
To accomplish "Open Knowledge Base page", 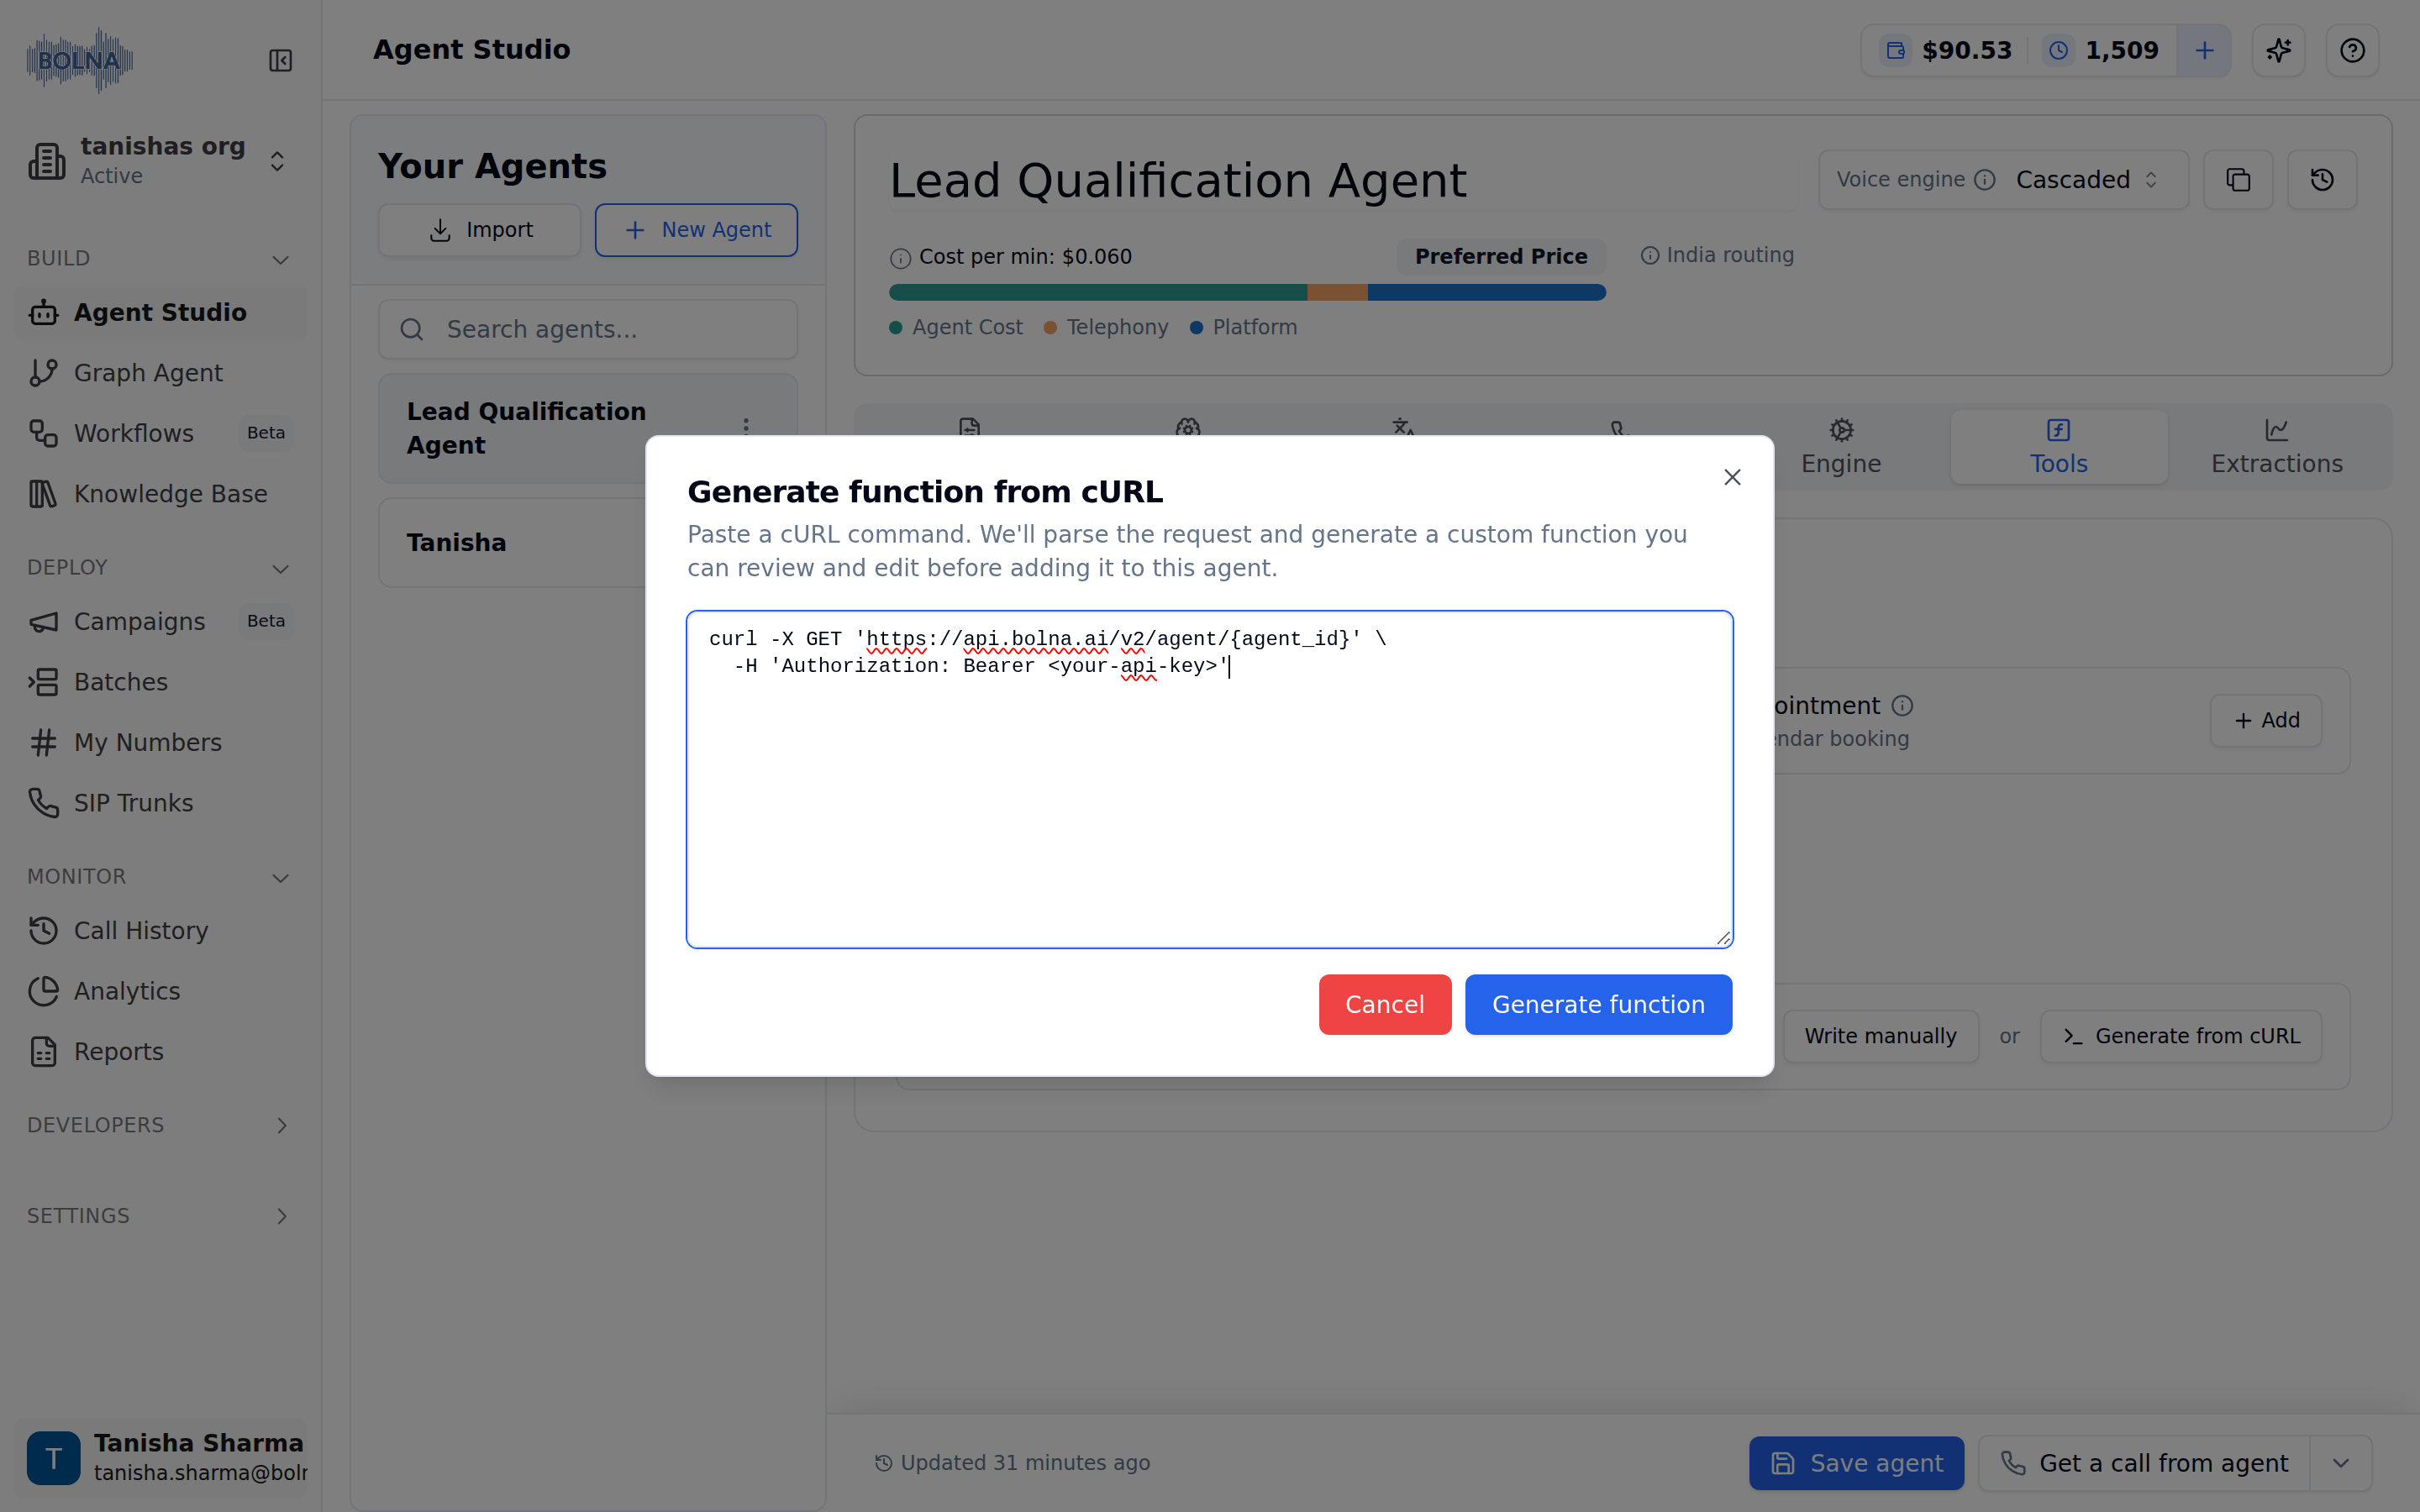I will pyautogui.click(x=160, y=494).
